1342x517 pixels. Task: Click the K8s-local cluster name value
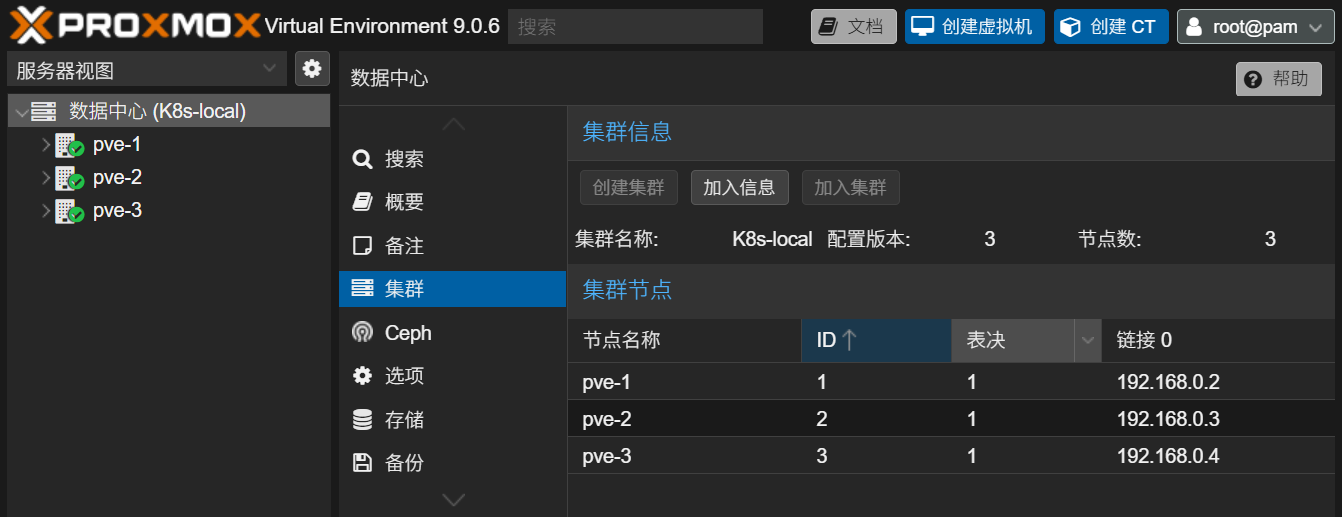click(x=772, y=240)
